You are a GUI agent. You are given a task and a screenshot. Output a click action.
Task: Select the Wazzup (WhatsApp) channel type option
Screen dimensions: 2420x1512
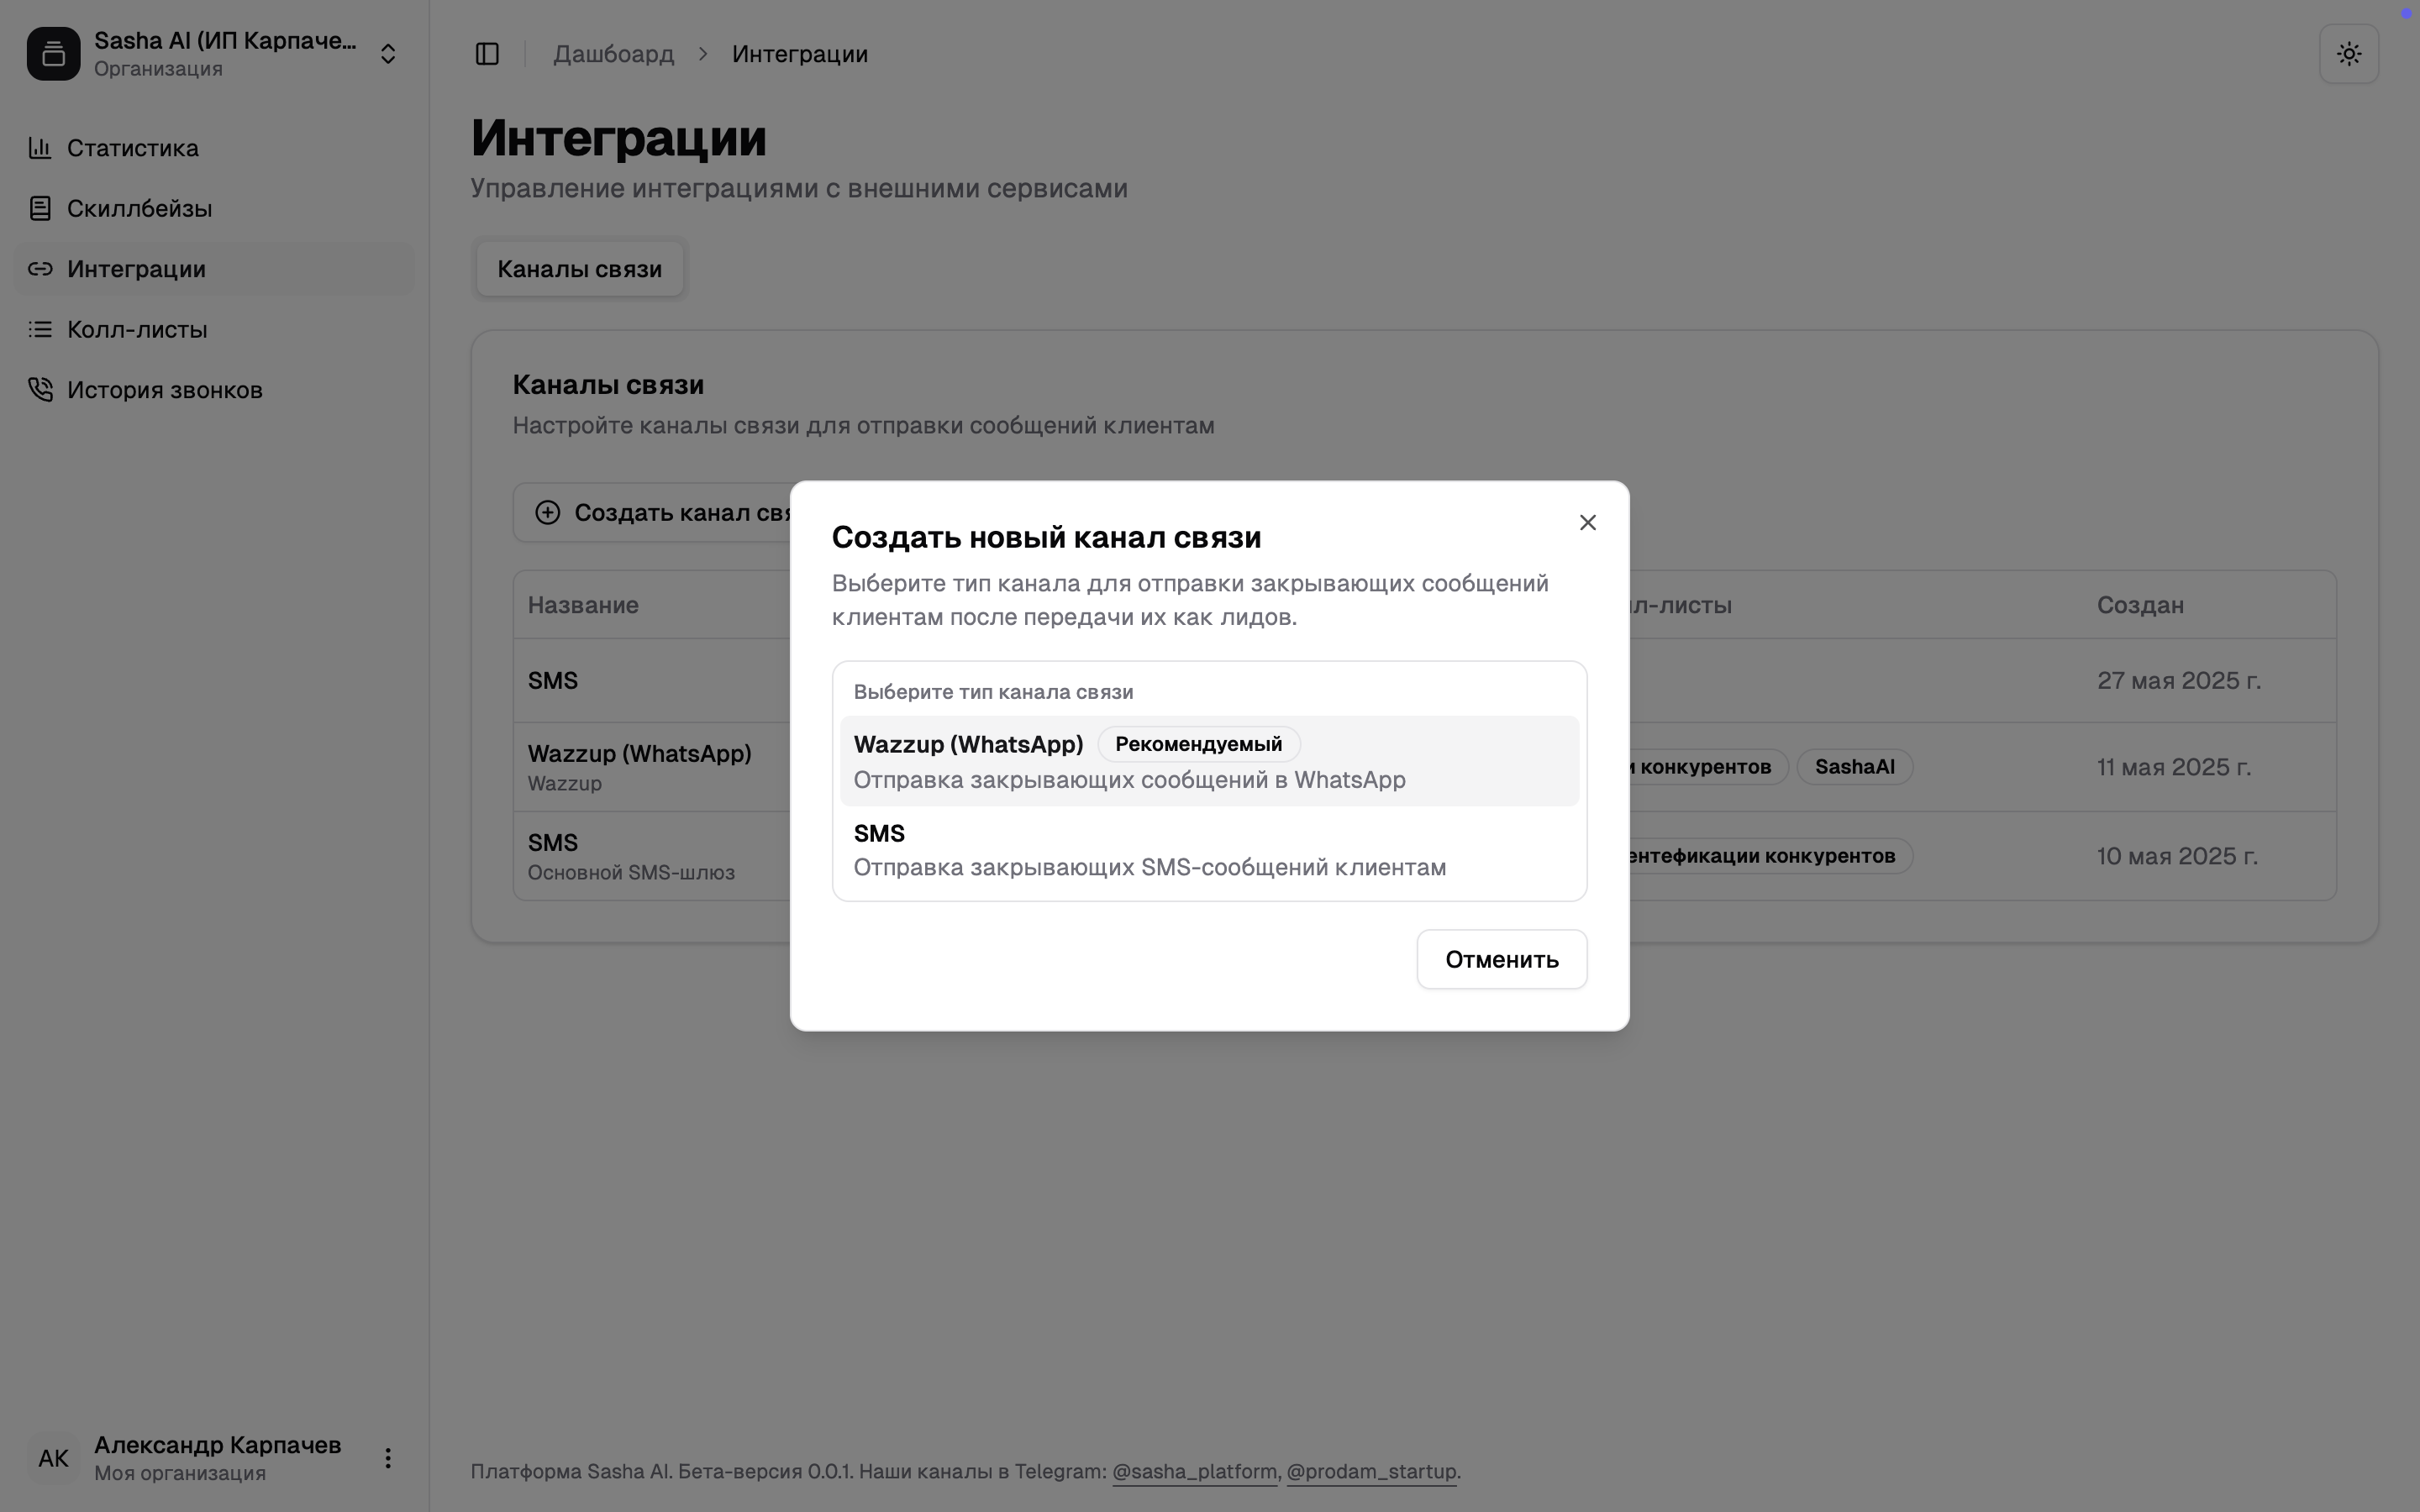(1208, 761)
